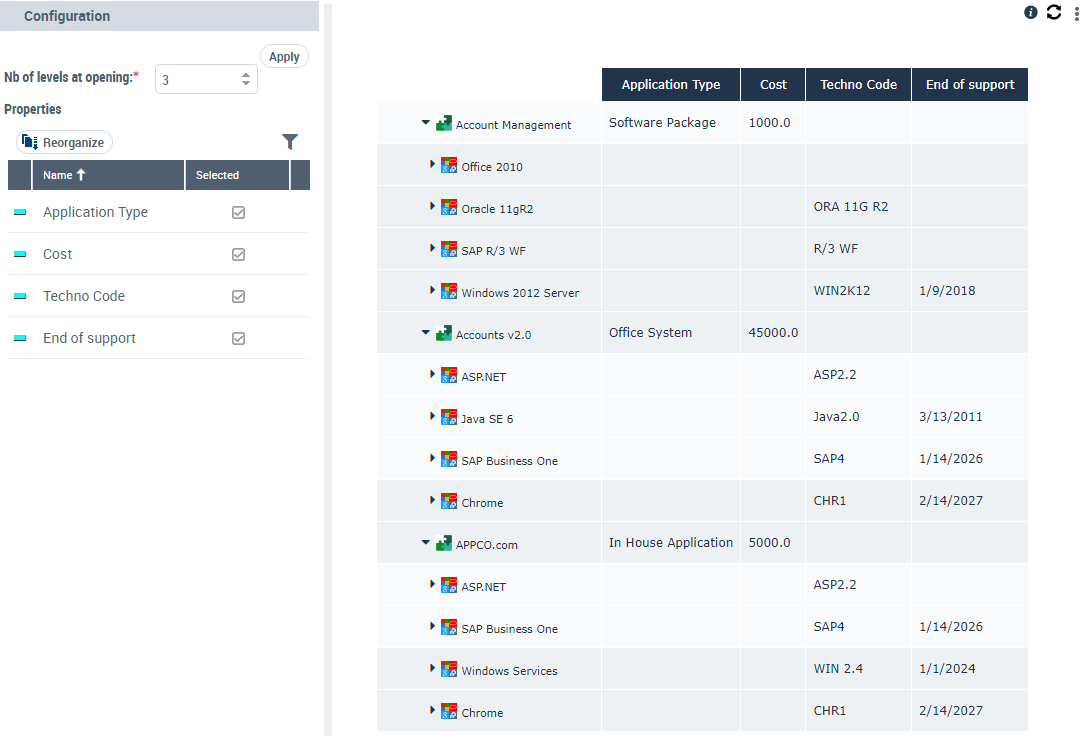This screenshot has height=736, width=1081.
Task: Collapse the APPCO.com tree node
Action: tap(425, 543)
